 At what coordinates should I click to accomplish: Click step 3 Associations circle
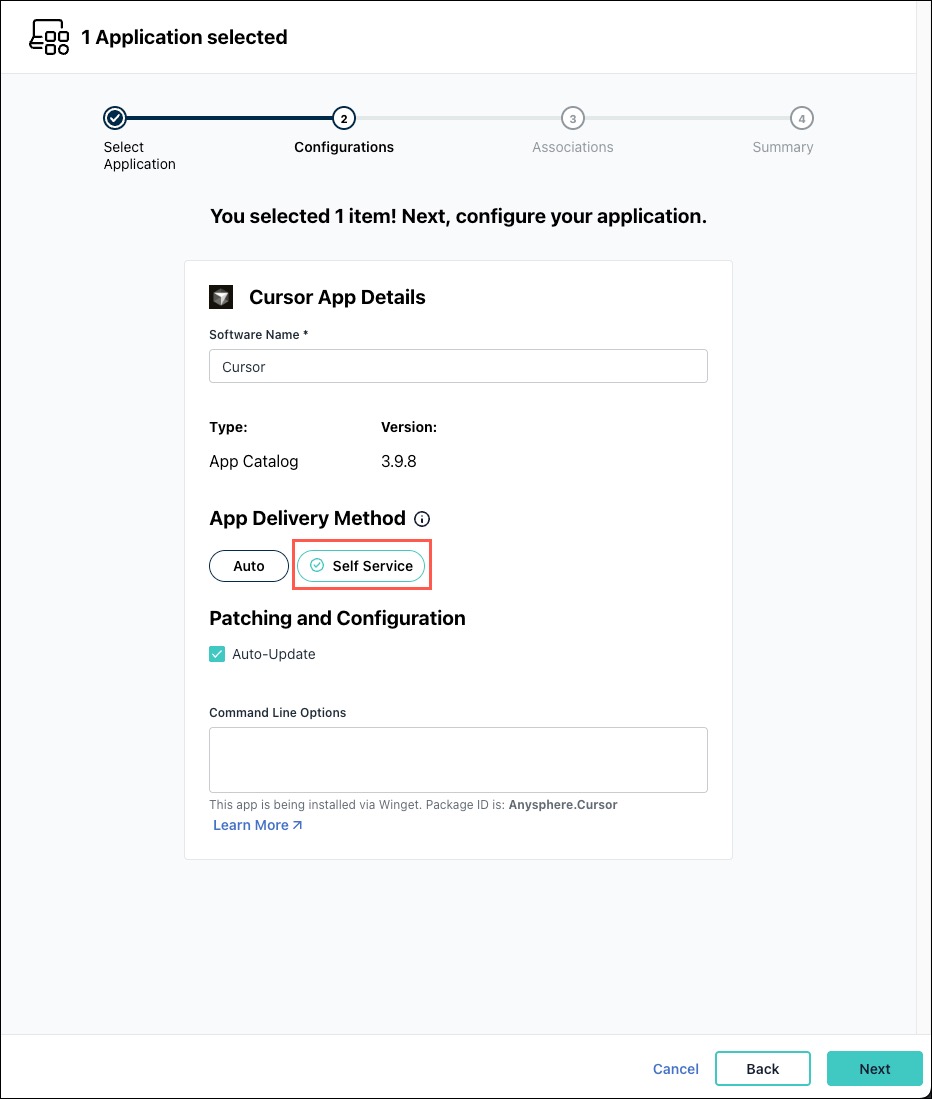click(573, 118)
